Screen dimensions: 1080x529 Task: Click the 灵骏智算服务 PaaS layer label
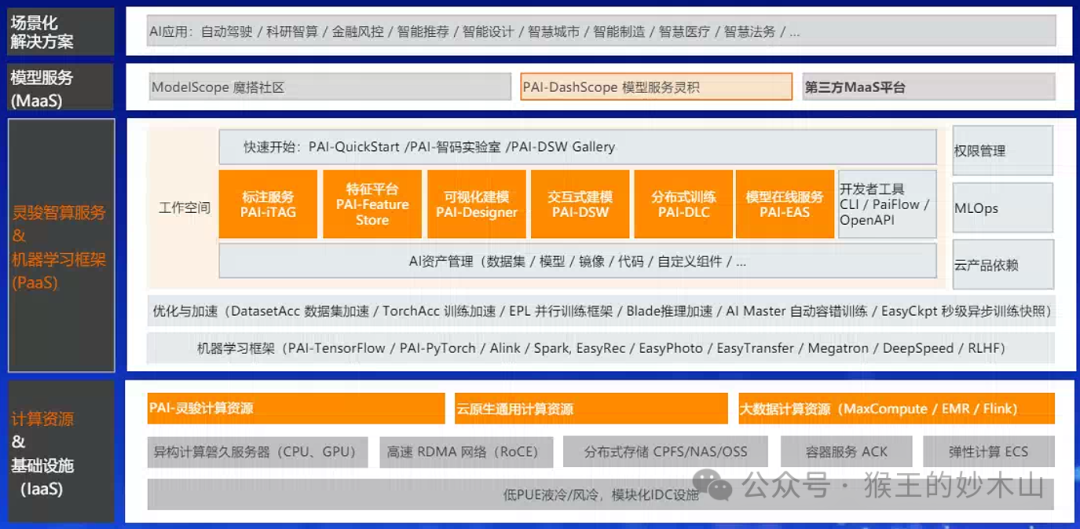pyautogui.click(x=61, y=245)
